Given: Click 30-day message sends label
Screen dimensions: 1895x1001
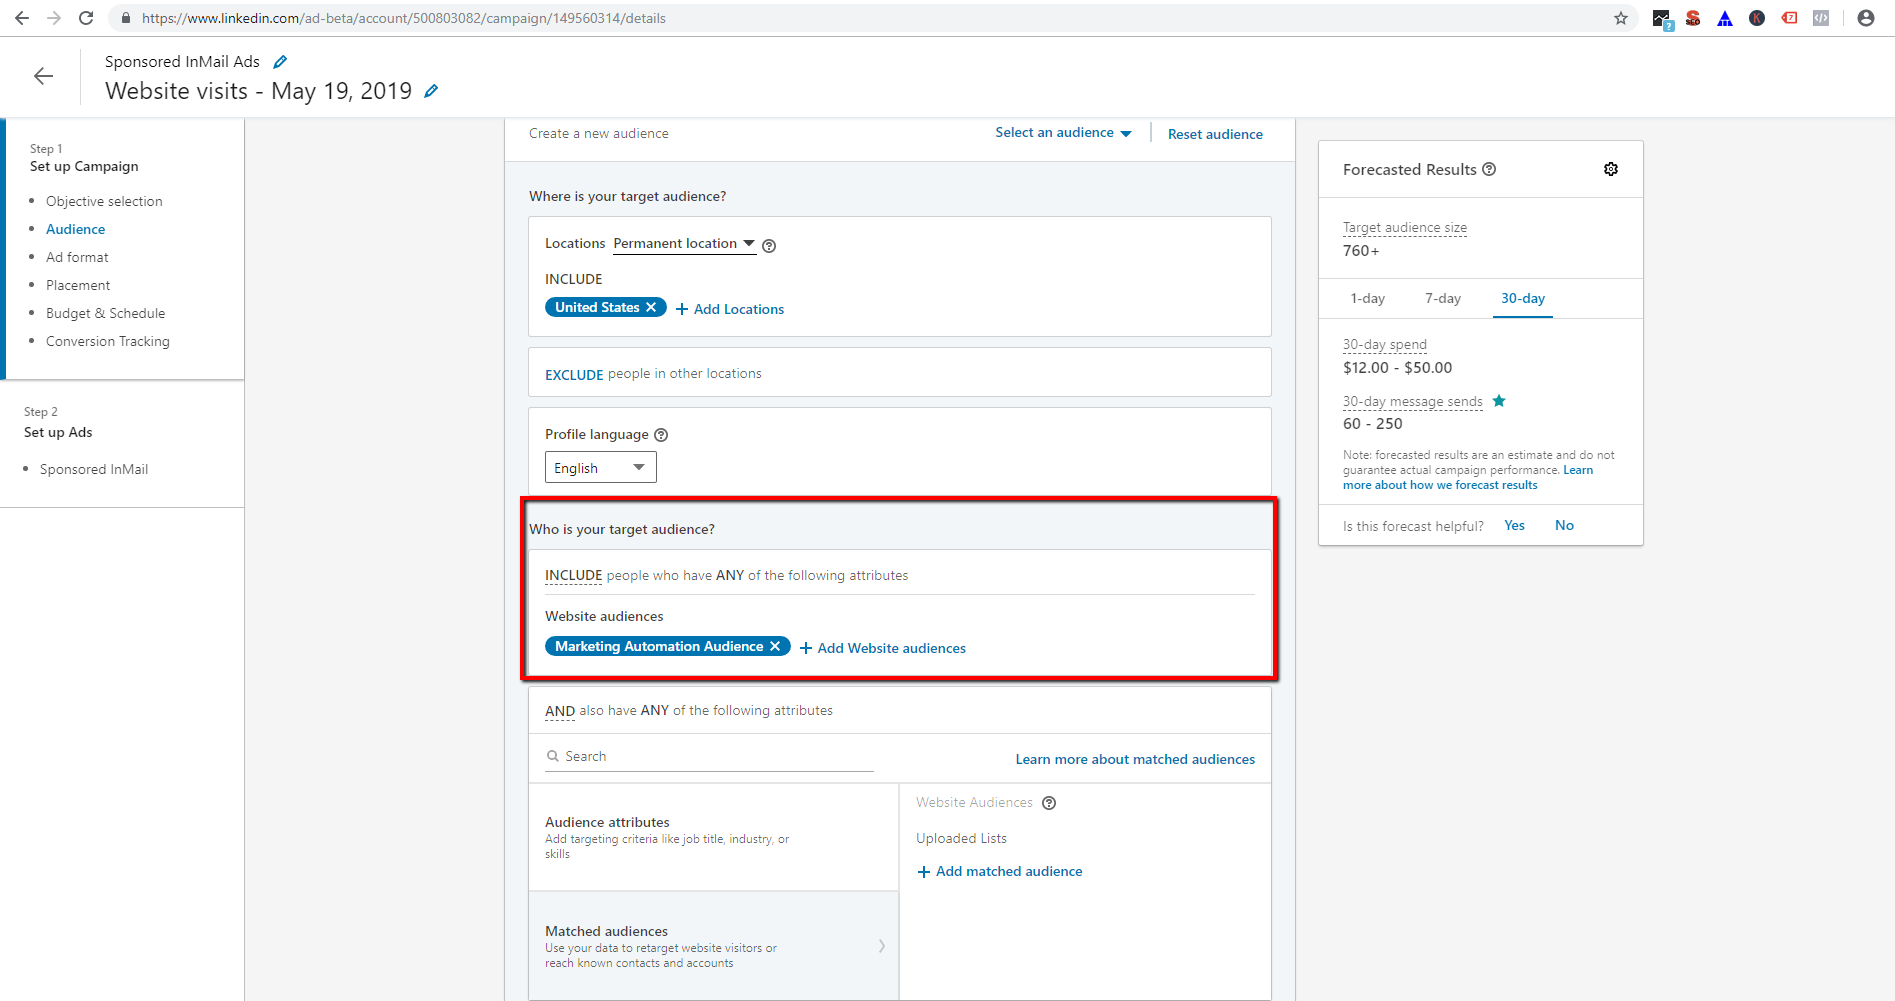Looking at the screenshot, I should 1413,401.
